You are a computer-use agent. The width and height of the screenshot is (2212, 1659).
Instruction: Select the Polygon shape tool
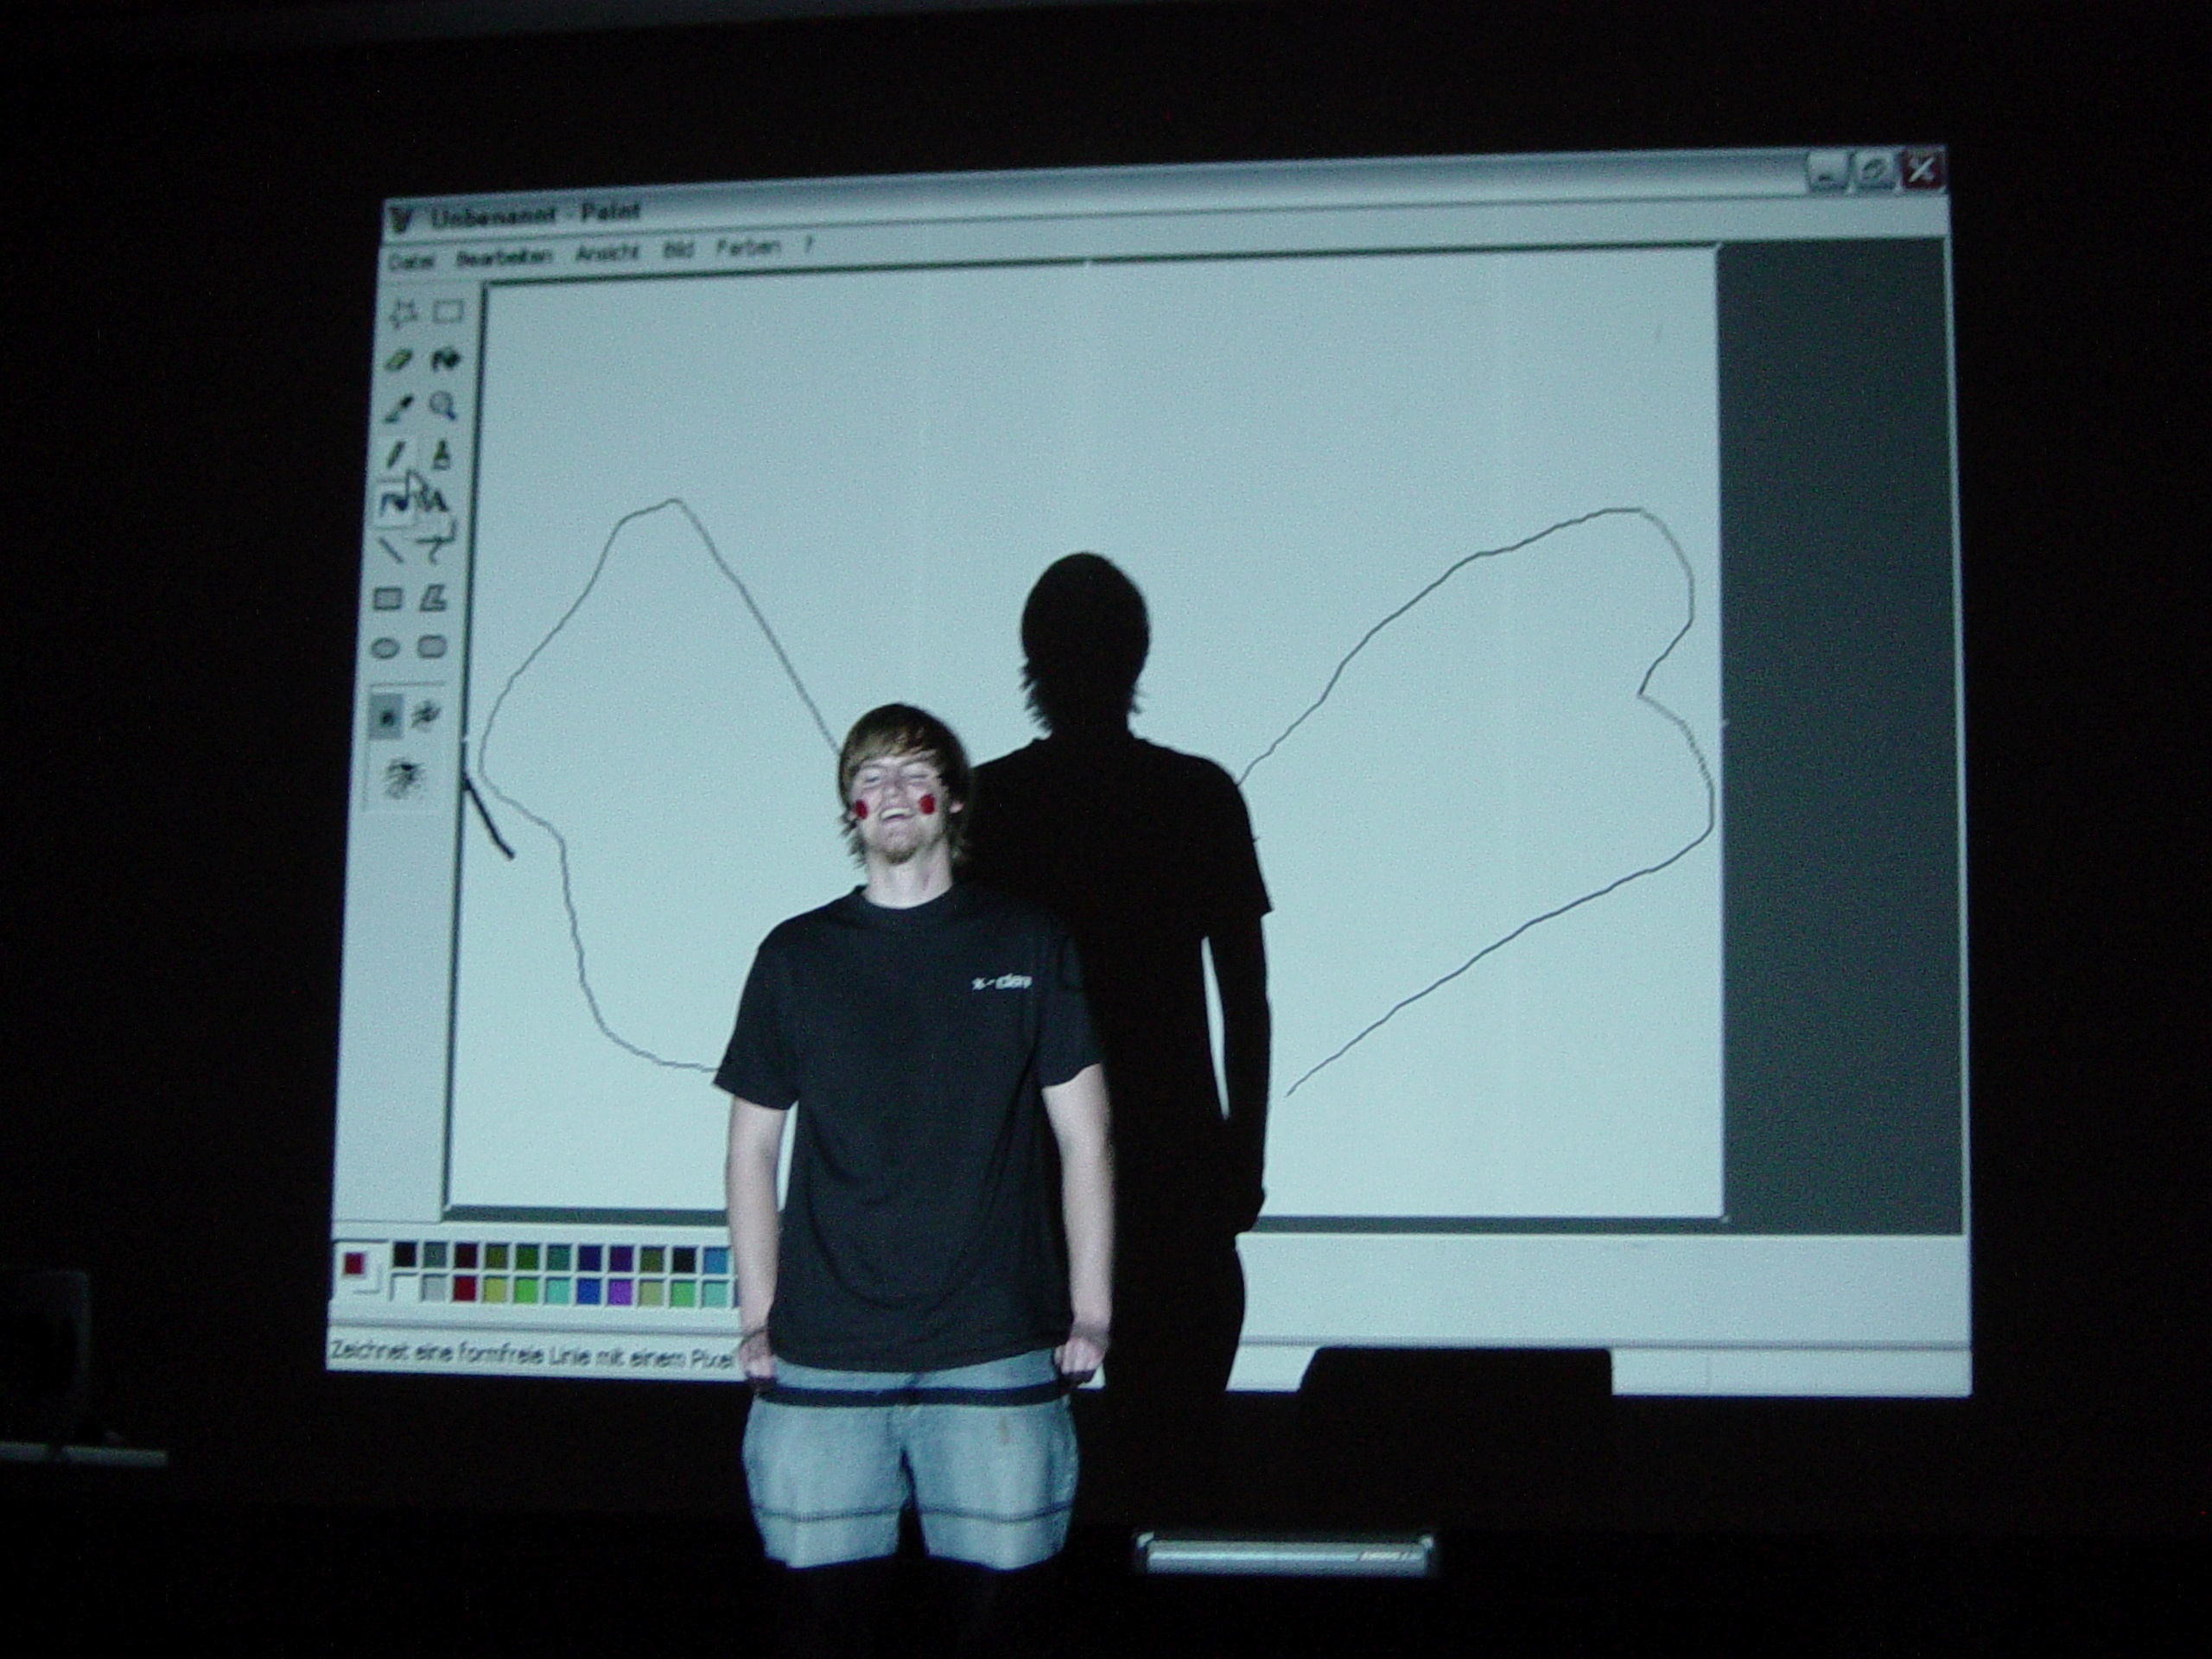pos(434,599)
